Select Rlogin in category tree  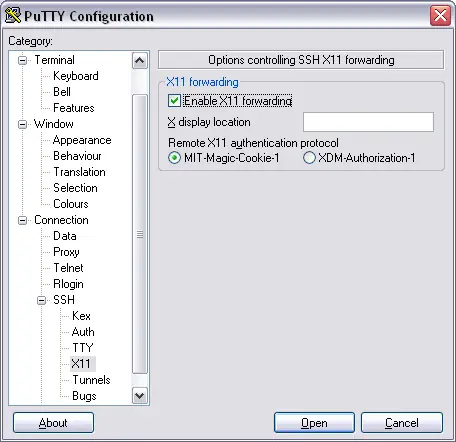coord(68,284)
